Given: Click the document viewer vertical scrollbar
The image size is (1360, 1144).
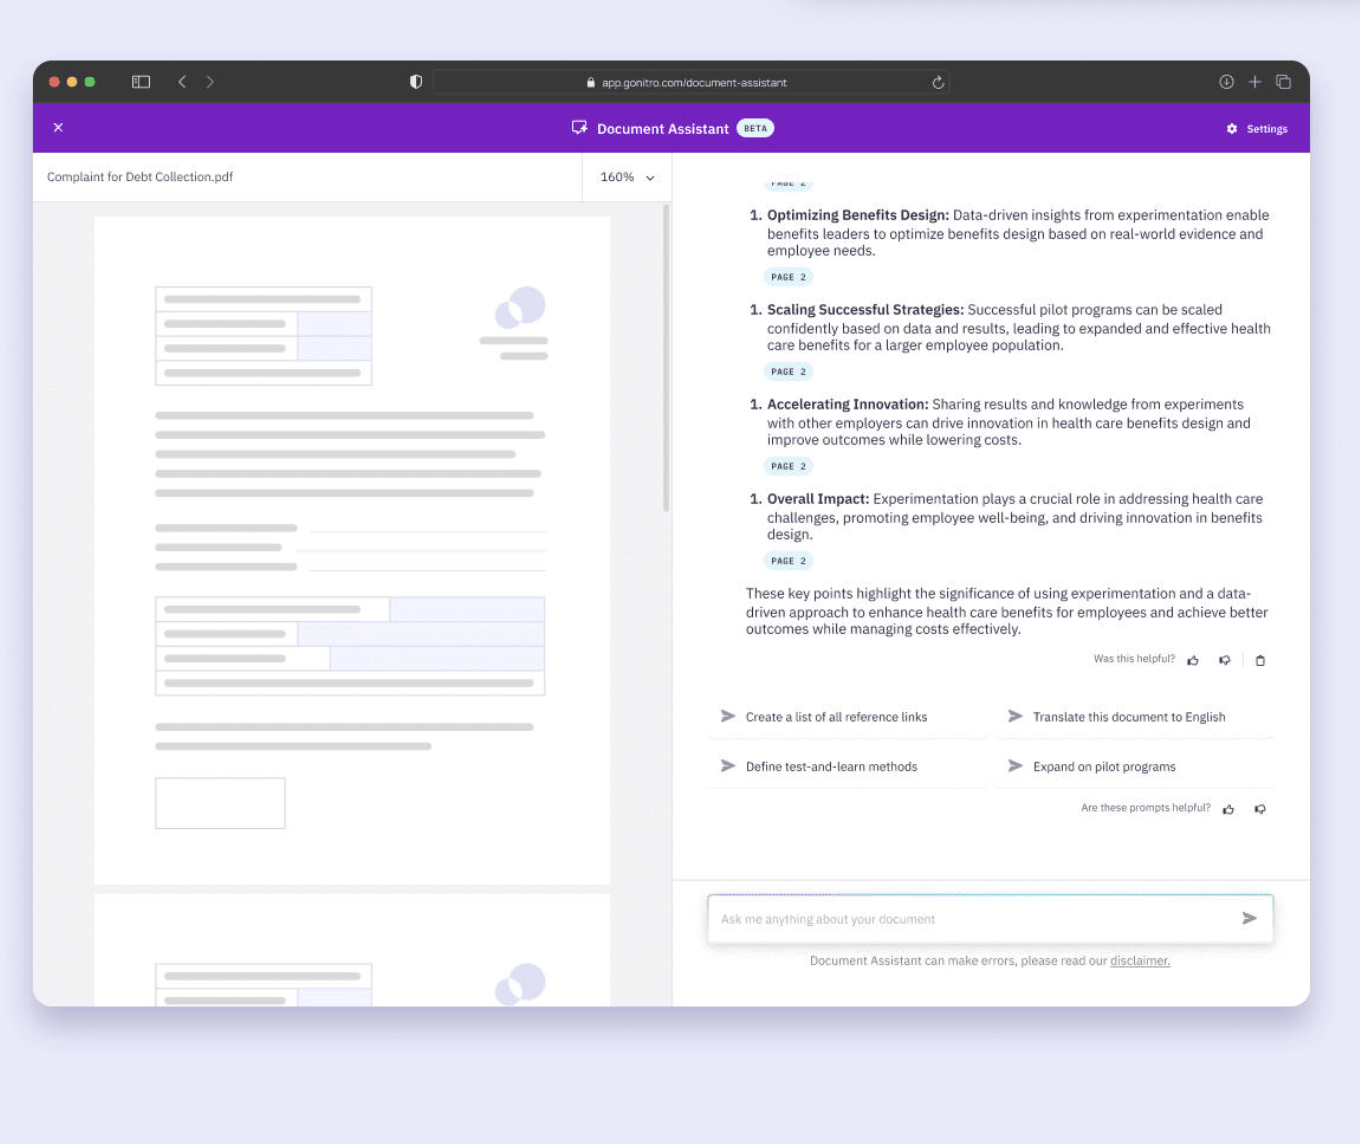Looking at the screenshot, I should point(666,360).
